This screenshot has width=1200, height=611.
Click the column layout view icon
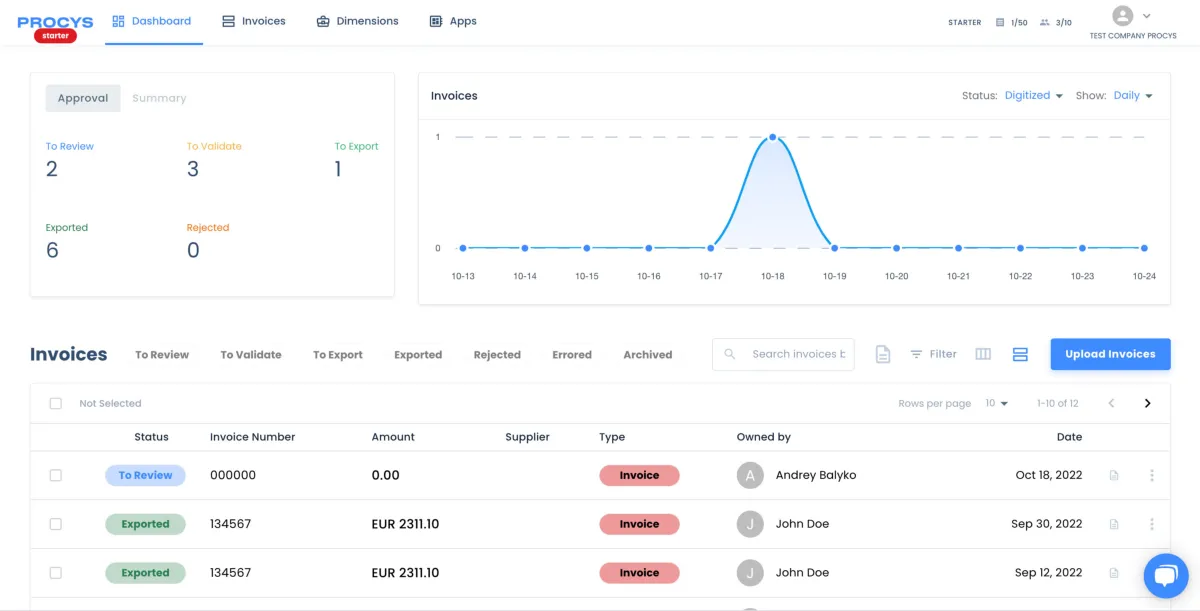tap(983, 354)
